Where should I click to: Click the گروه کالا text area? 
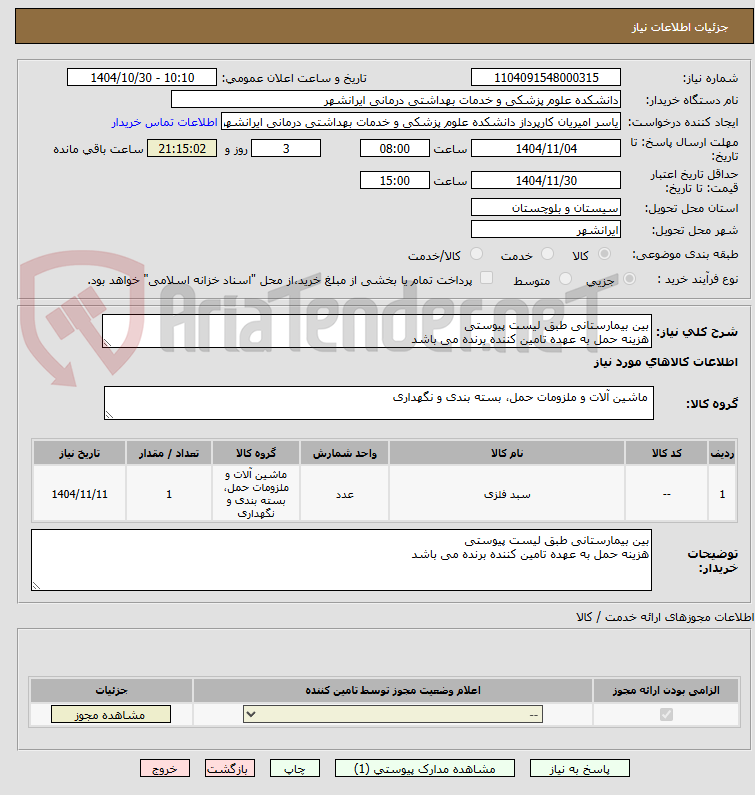(379, 403)
